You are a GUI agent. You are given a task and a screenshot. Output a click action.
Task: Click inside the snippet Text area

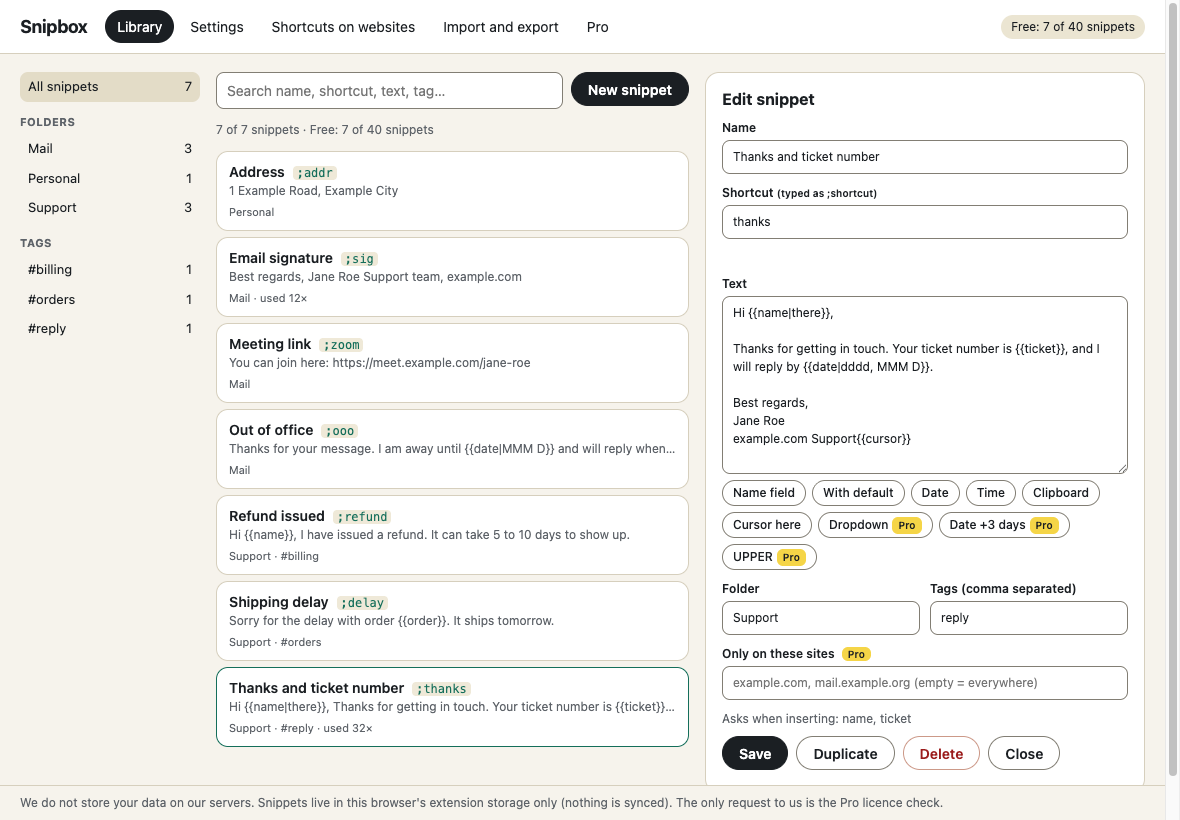[925, 384]
